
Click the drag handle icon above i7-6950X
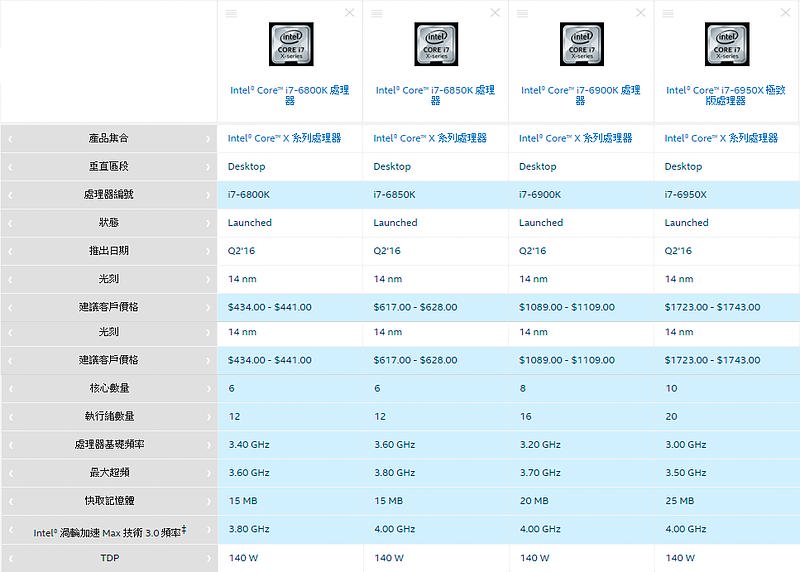[x=668, y=13]
